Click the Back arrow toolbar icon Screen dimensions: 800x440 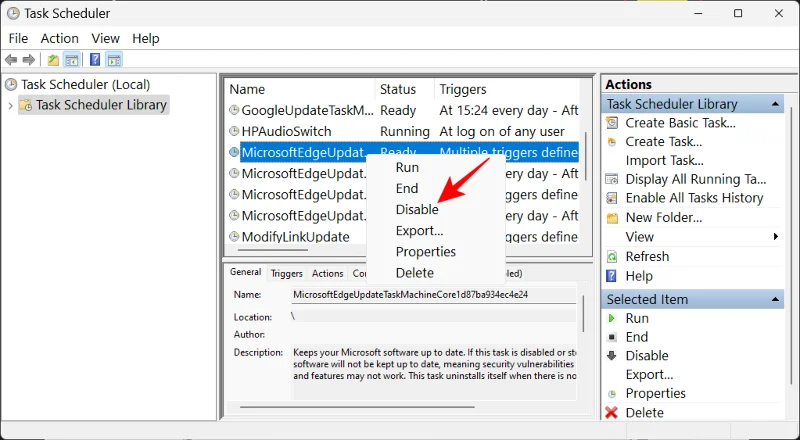coord(11,60)
